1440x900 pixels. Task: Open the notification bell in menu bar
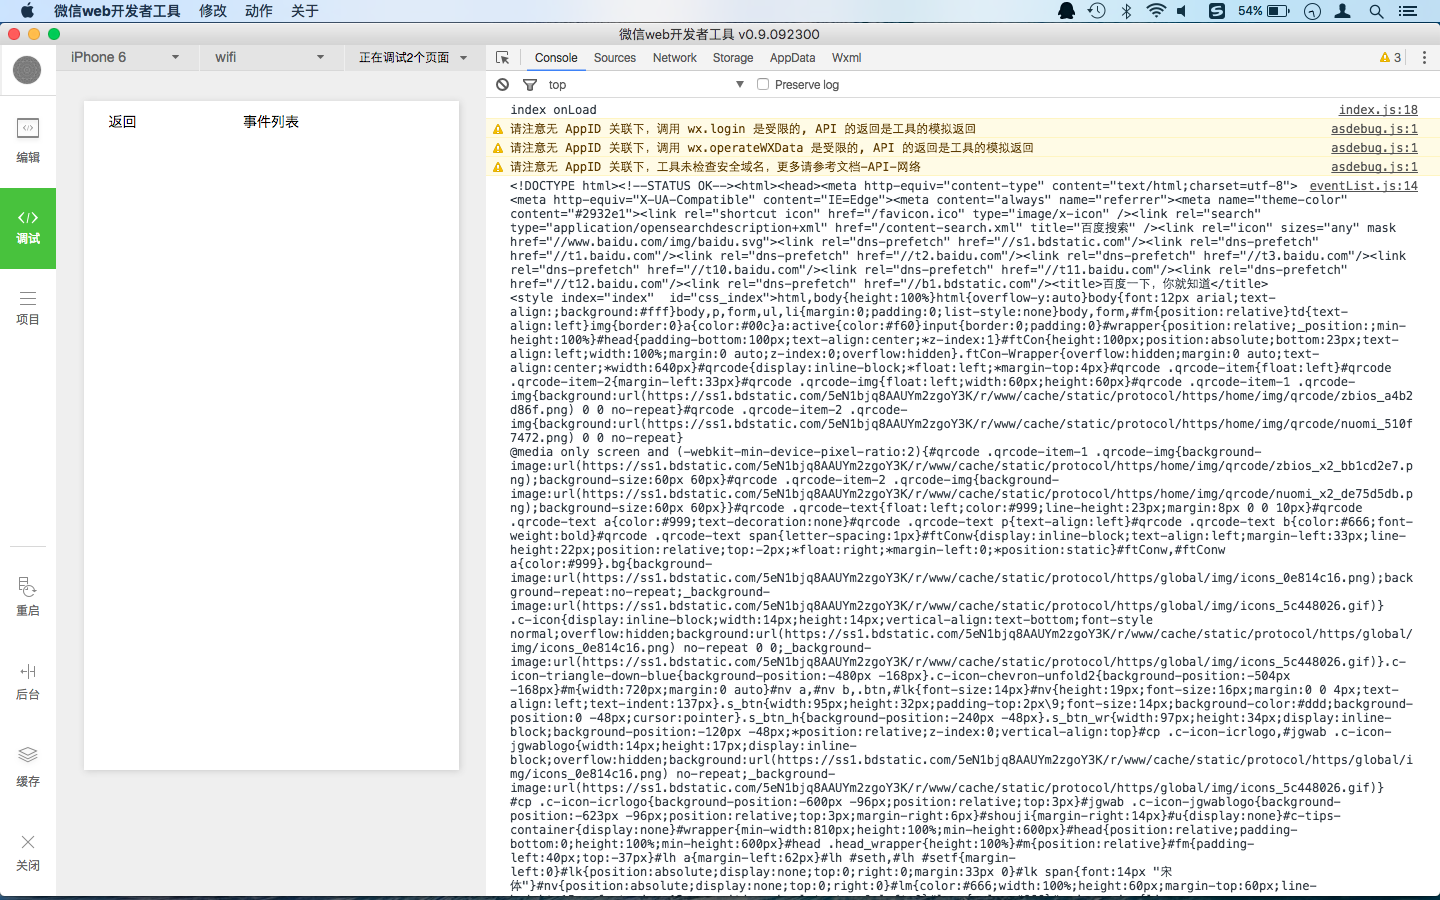(1067, 11)
